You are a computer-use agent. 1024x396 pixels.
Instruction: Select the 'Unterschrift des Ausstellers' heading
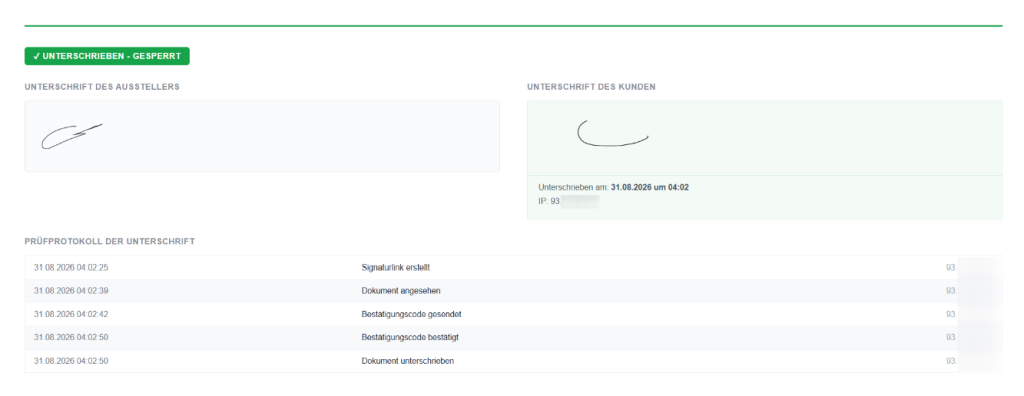pyautogui.click(x=102, y=86)
